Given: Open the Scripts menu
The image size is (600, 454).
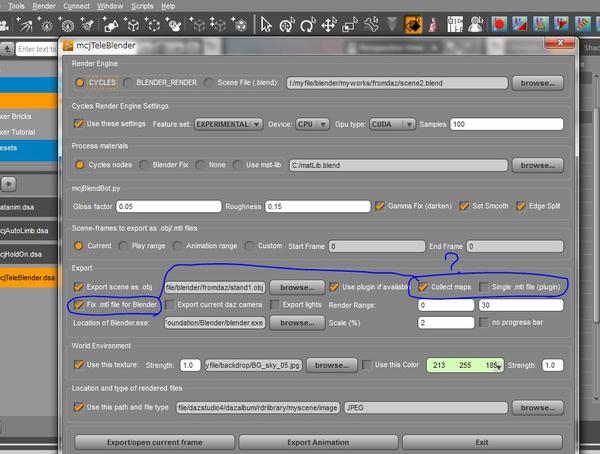Looking at the screenshot, I should pos(142,6).
